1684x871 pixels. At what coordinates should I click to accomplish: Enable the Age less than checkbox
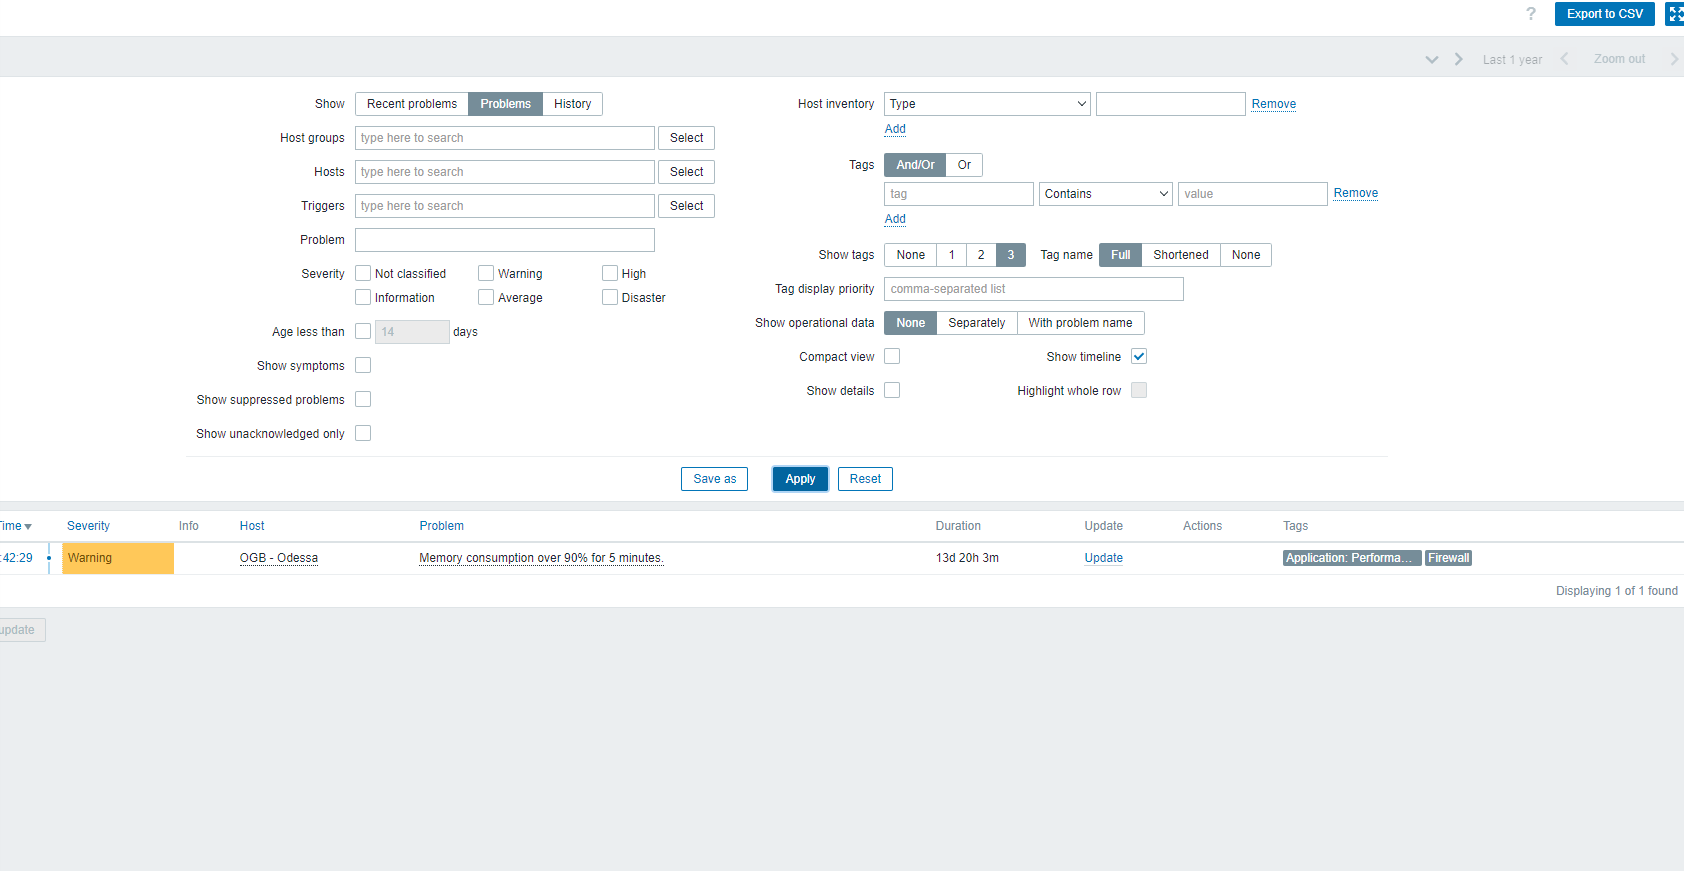coord(363,331)
